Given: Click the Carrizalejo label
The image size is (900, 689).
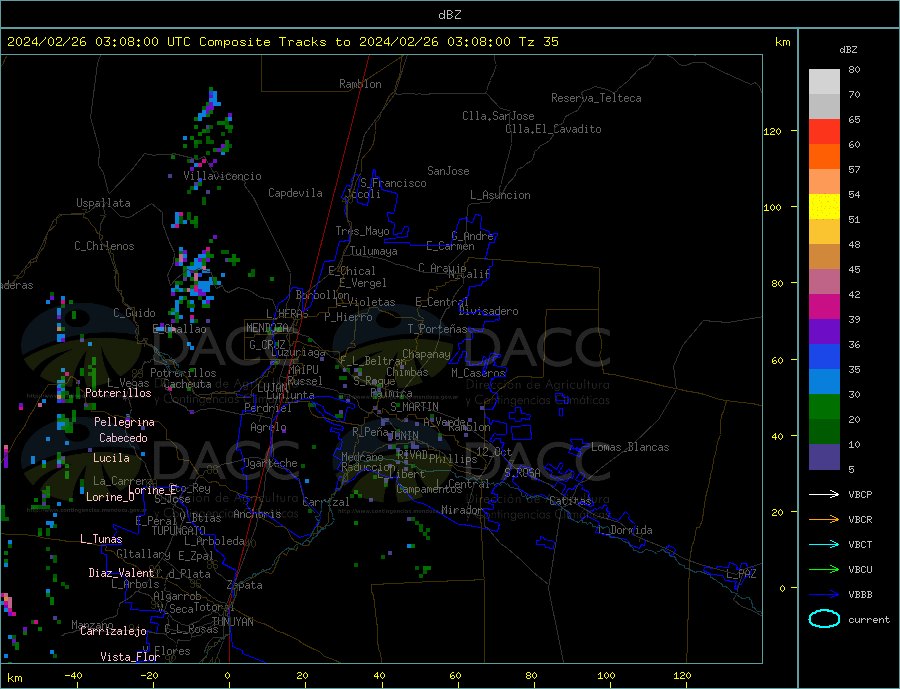Looking at the screenshot, I should click(113, 631).
